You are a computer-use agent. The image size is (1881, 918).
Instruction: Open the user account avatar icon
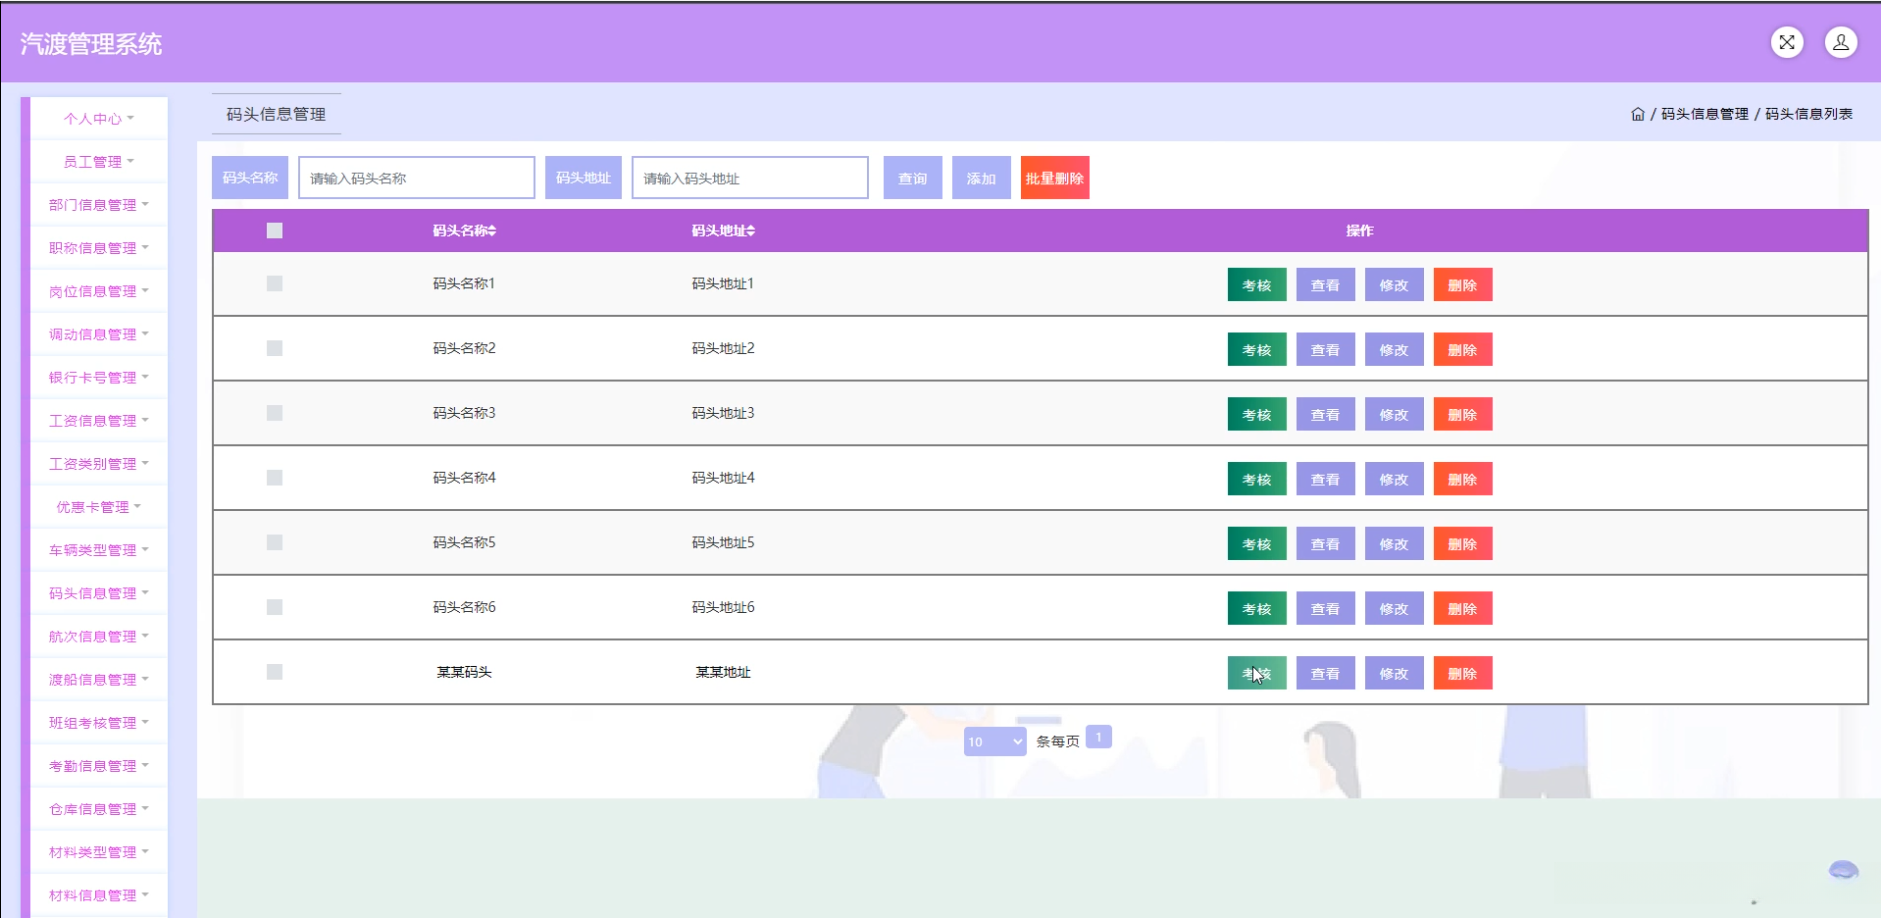(x=1841, y=42)
